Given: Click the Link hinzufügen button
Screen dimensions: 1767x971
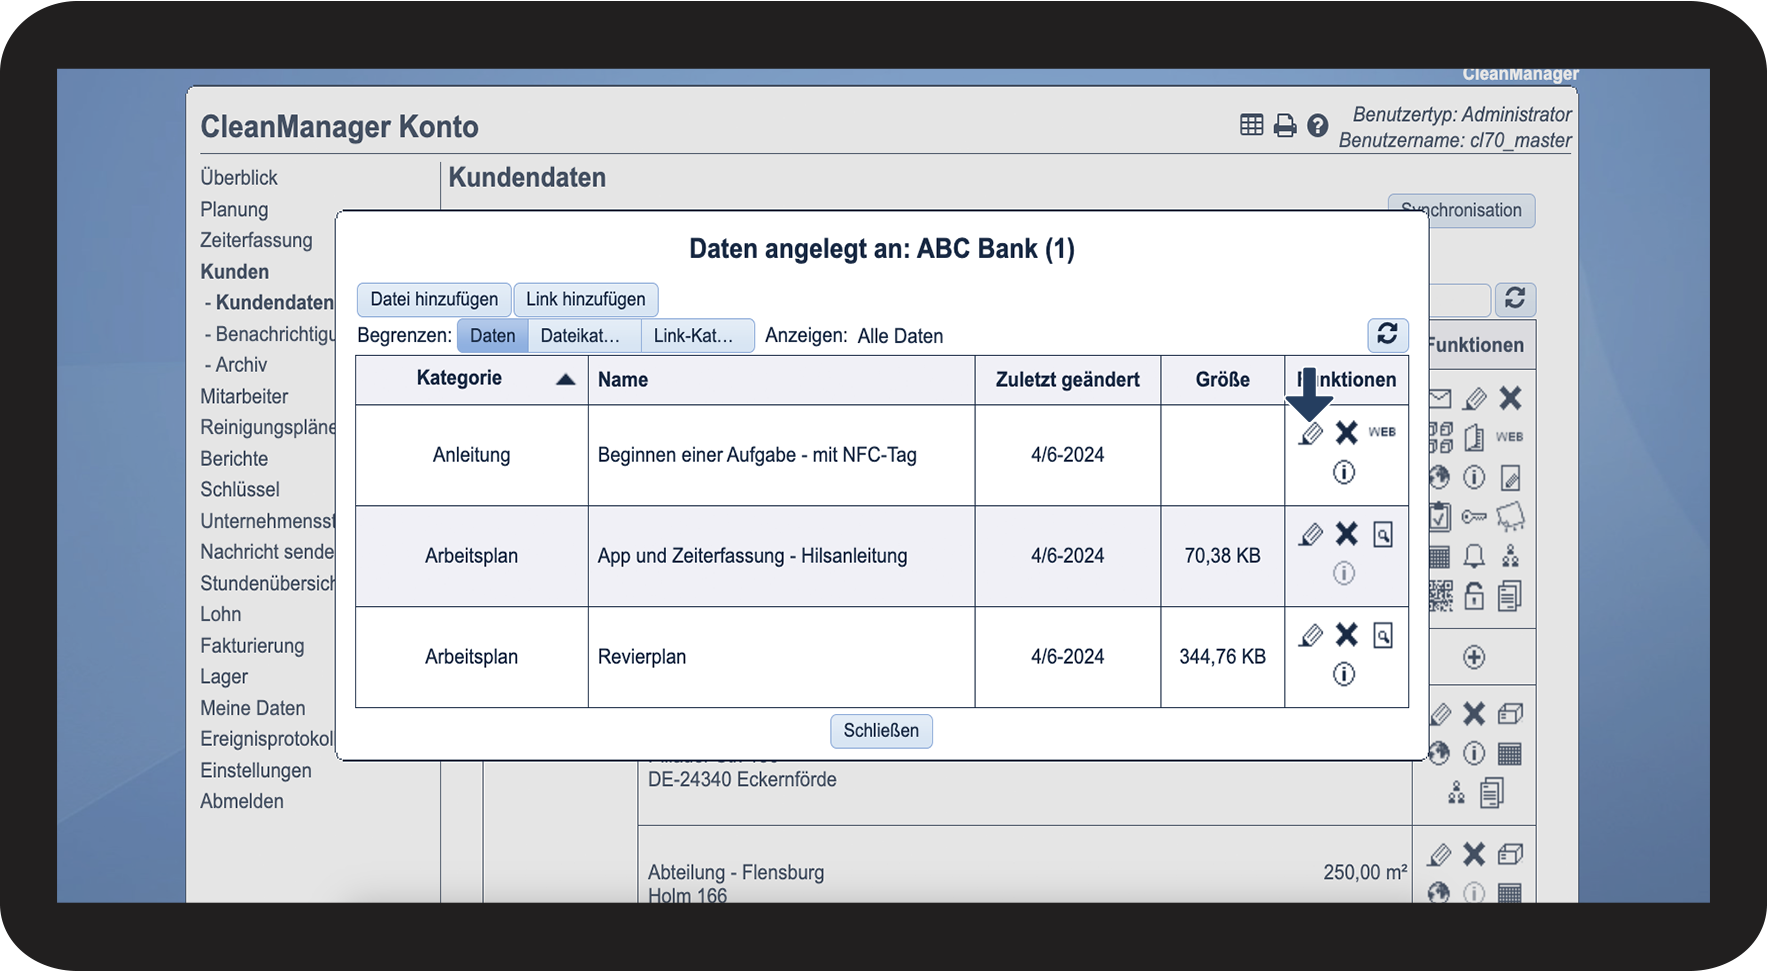Looking at the screenshot, I should [x=585, y=300].
